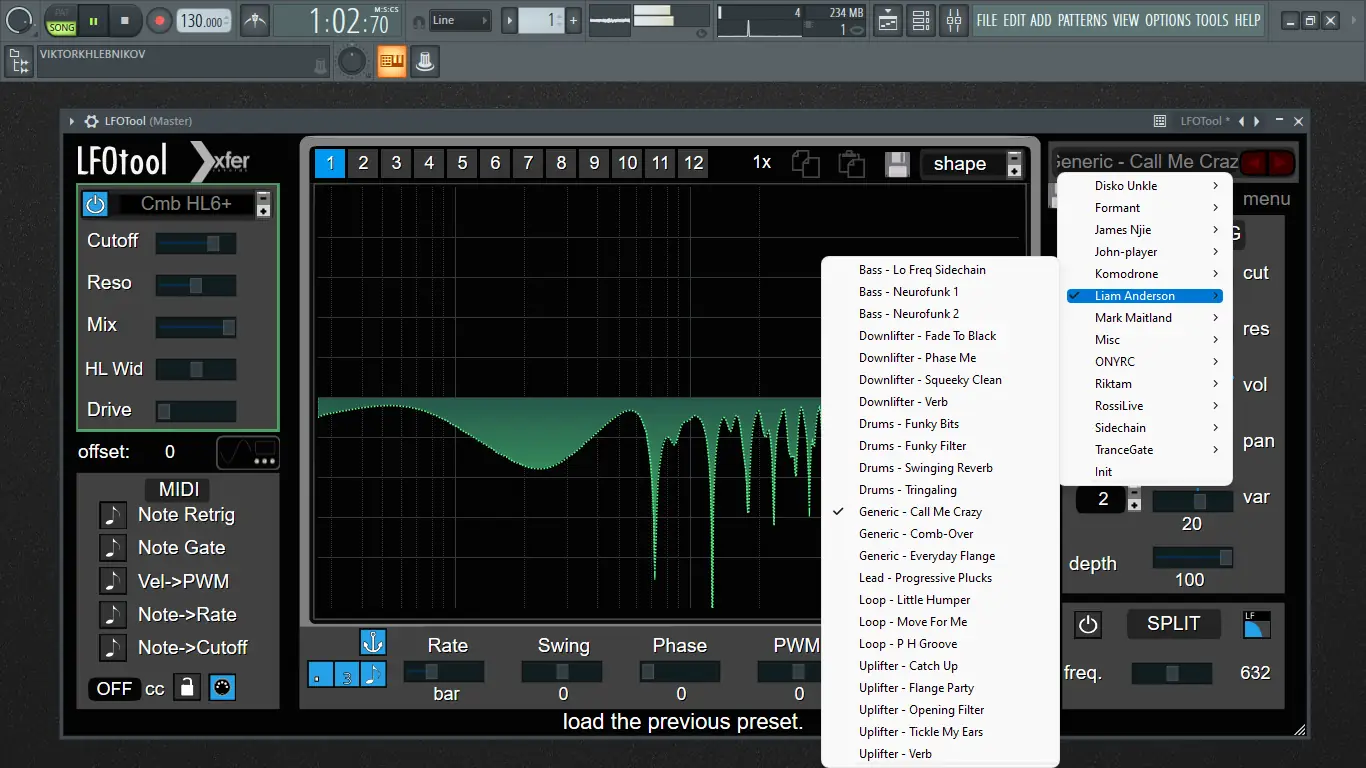Open the FILE menu

pyautogui.click(x=987, y=20)
